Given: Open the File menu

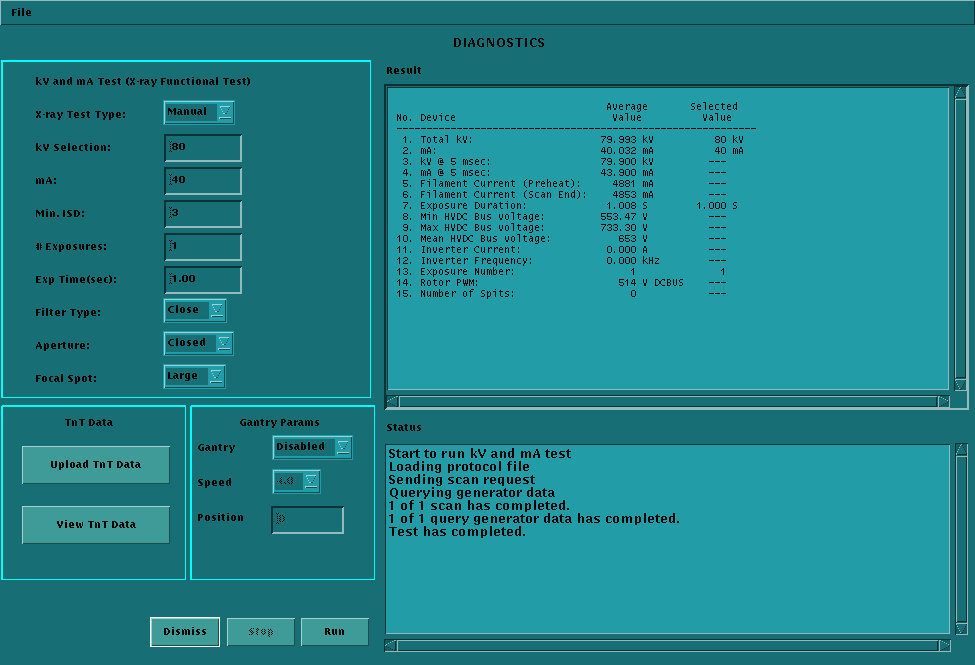Looking at the screenshot, I should coord(21,12).
